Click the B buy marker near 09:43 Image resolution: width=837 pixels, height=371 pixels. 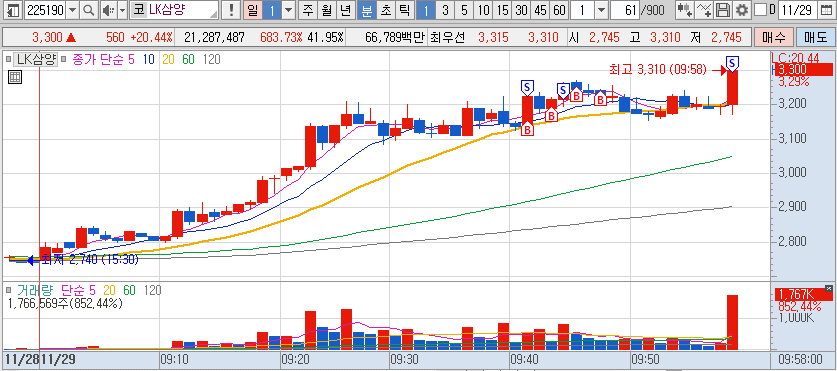(551, 114)
